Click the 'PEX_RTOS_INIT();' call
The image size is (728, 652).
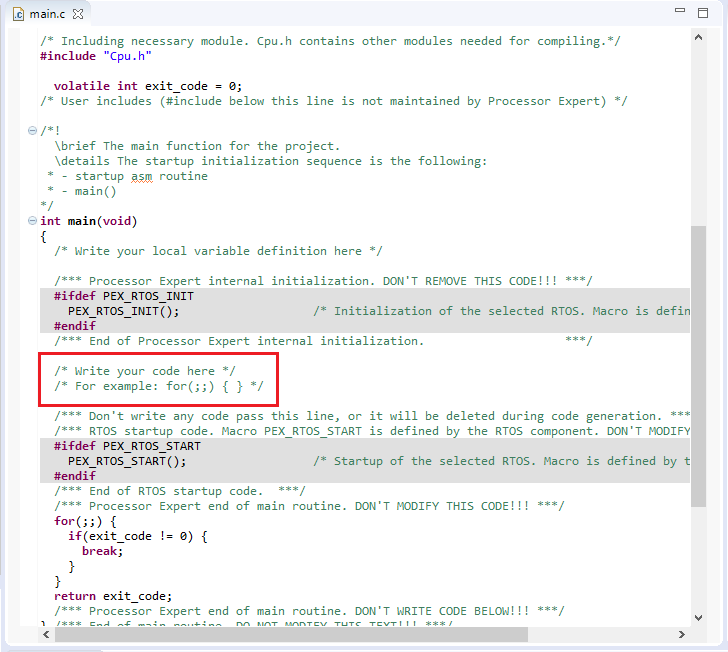(124, 311)
